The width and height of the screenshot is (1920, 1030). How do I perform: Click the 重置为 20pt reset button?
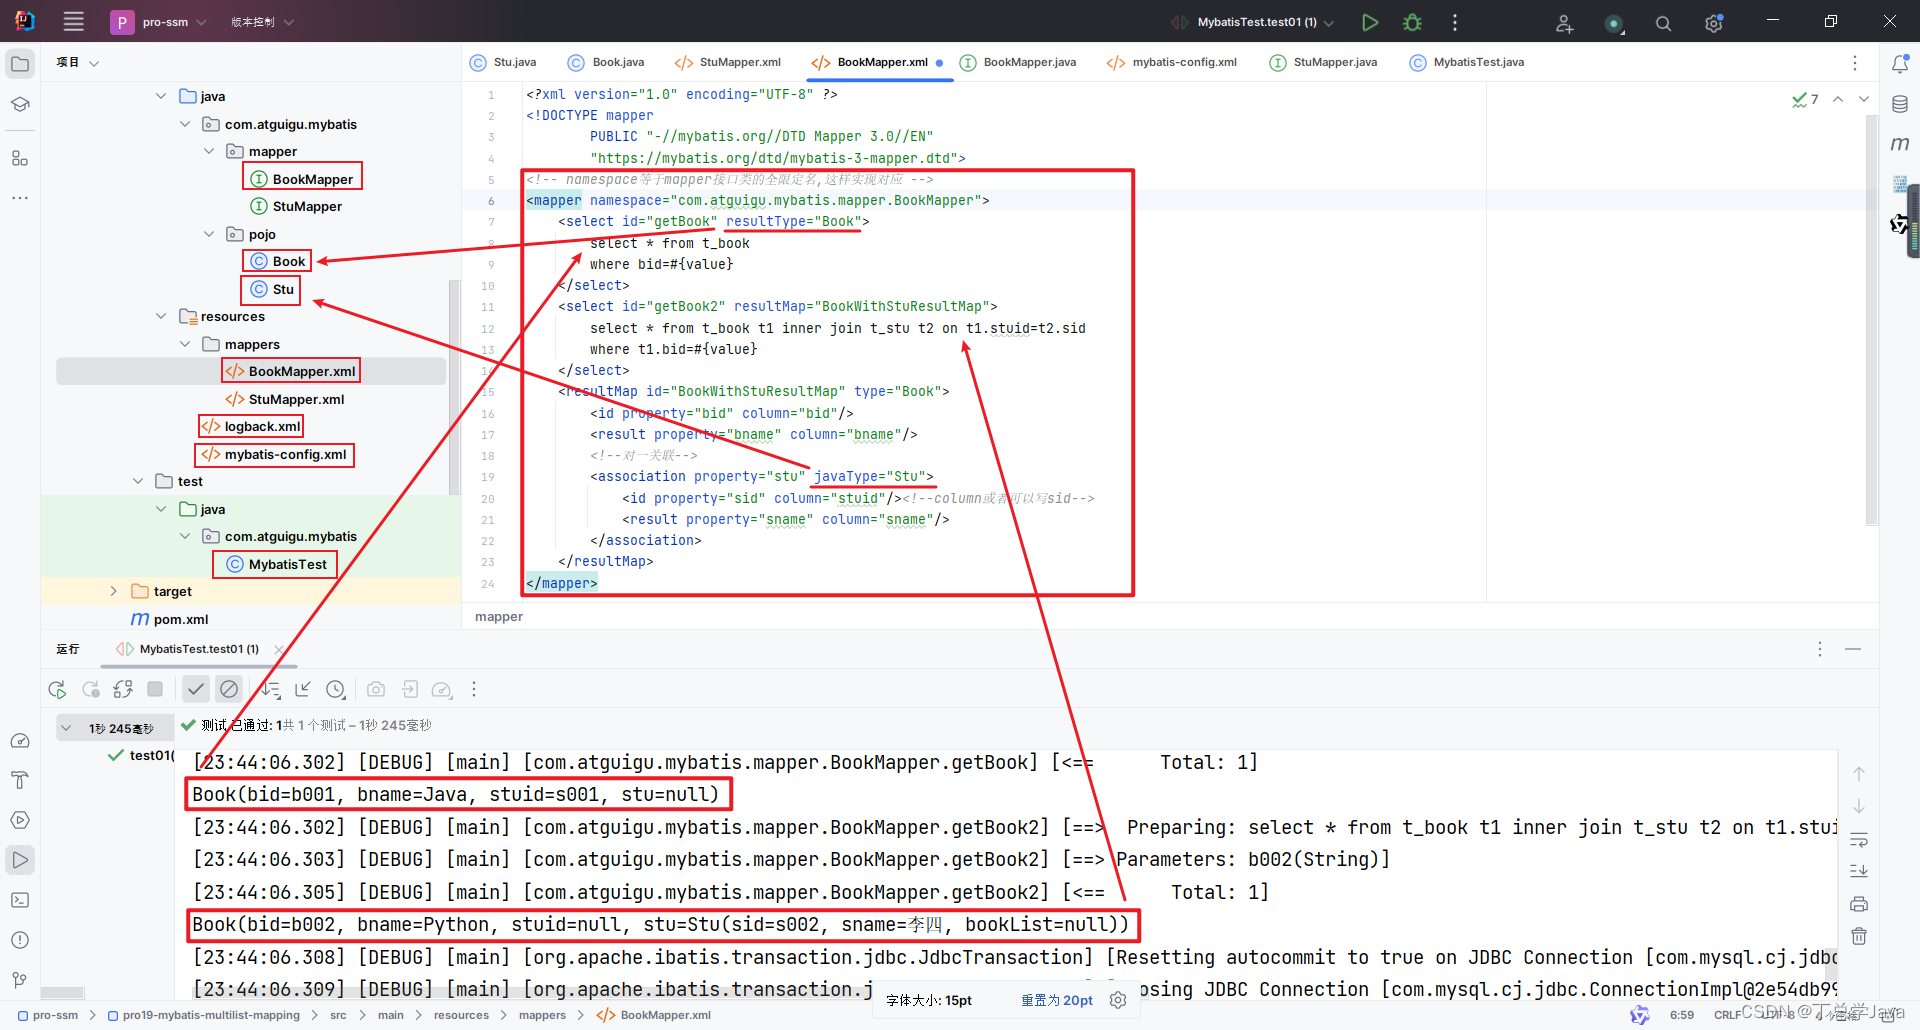pos(1056,1000)
